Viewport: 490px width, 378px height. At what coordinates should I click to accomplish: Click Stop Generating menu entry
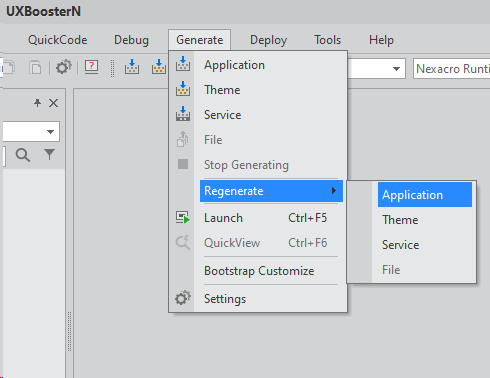[258, 165]
